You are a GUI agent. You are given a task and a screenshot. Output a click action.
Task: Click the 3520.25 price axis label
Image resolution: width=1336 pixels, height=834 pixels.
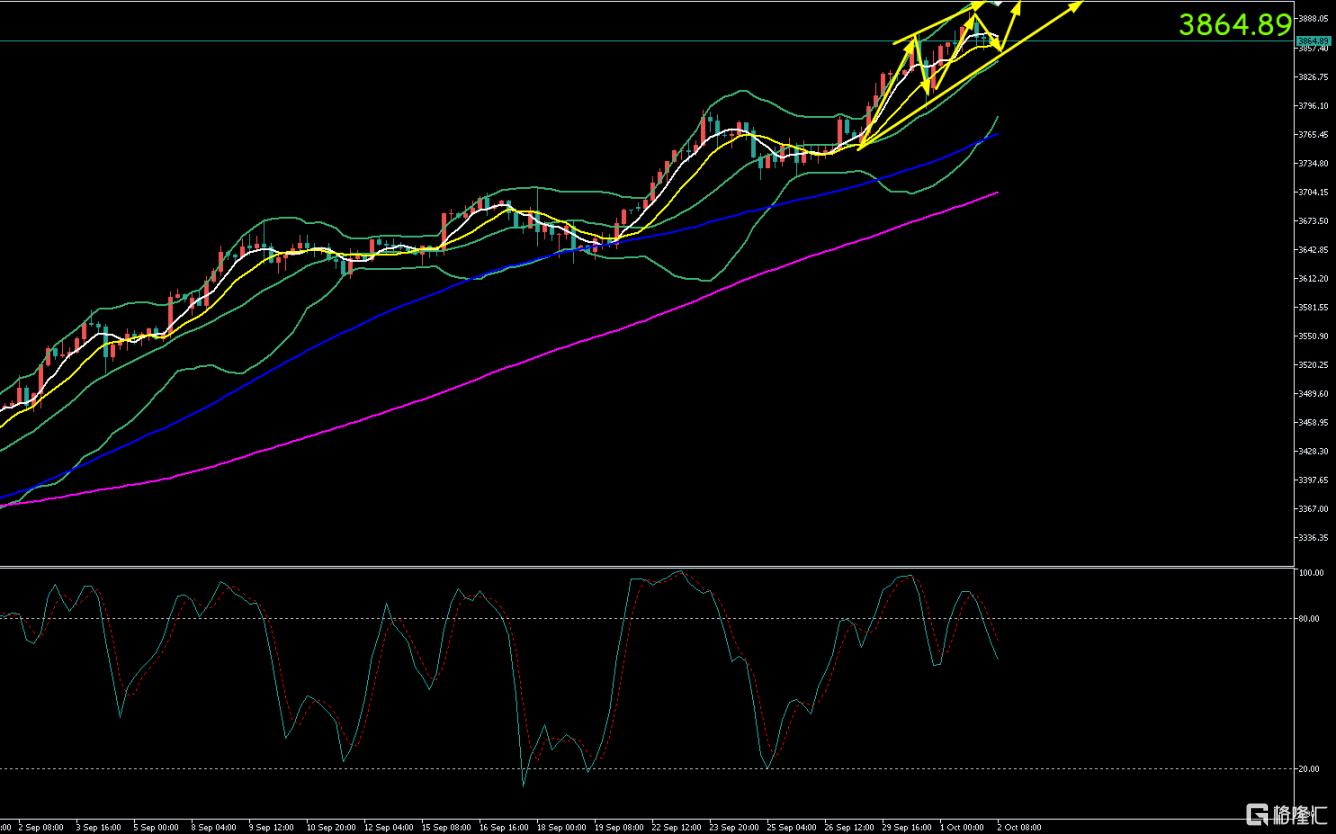coord(1313,365)
